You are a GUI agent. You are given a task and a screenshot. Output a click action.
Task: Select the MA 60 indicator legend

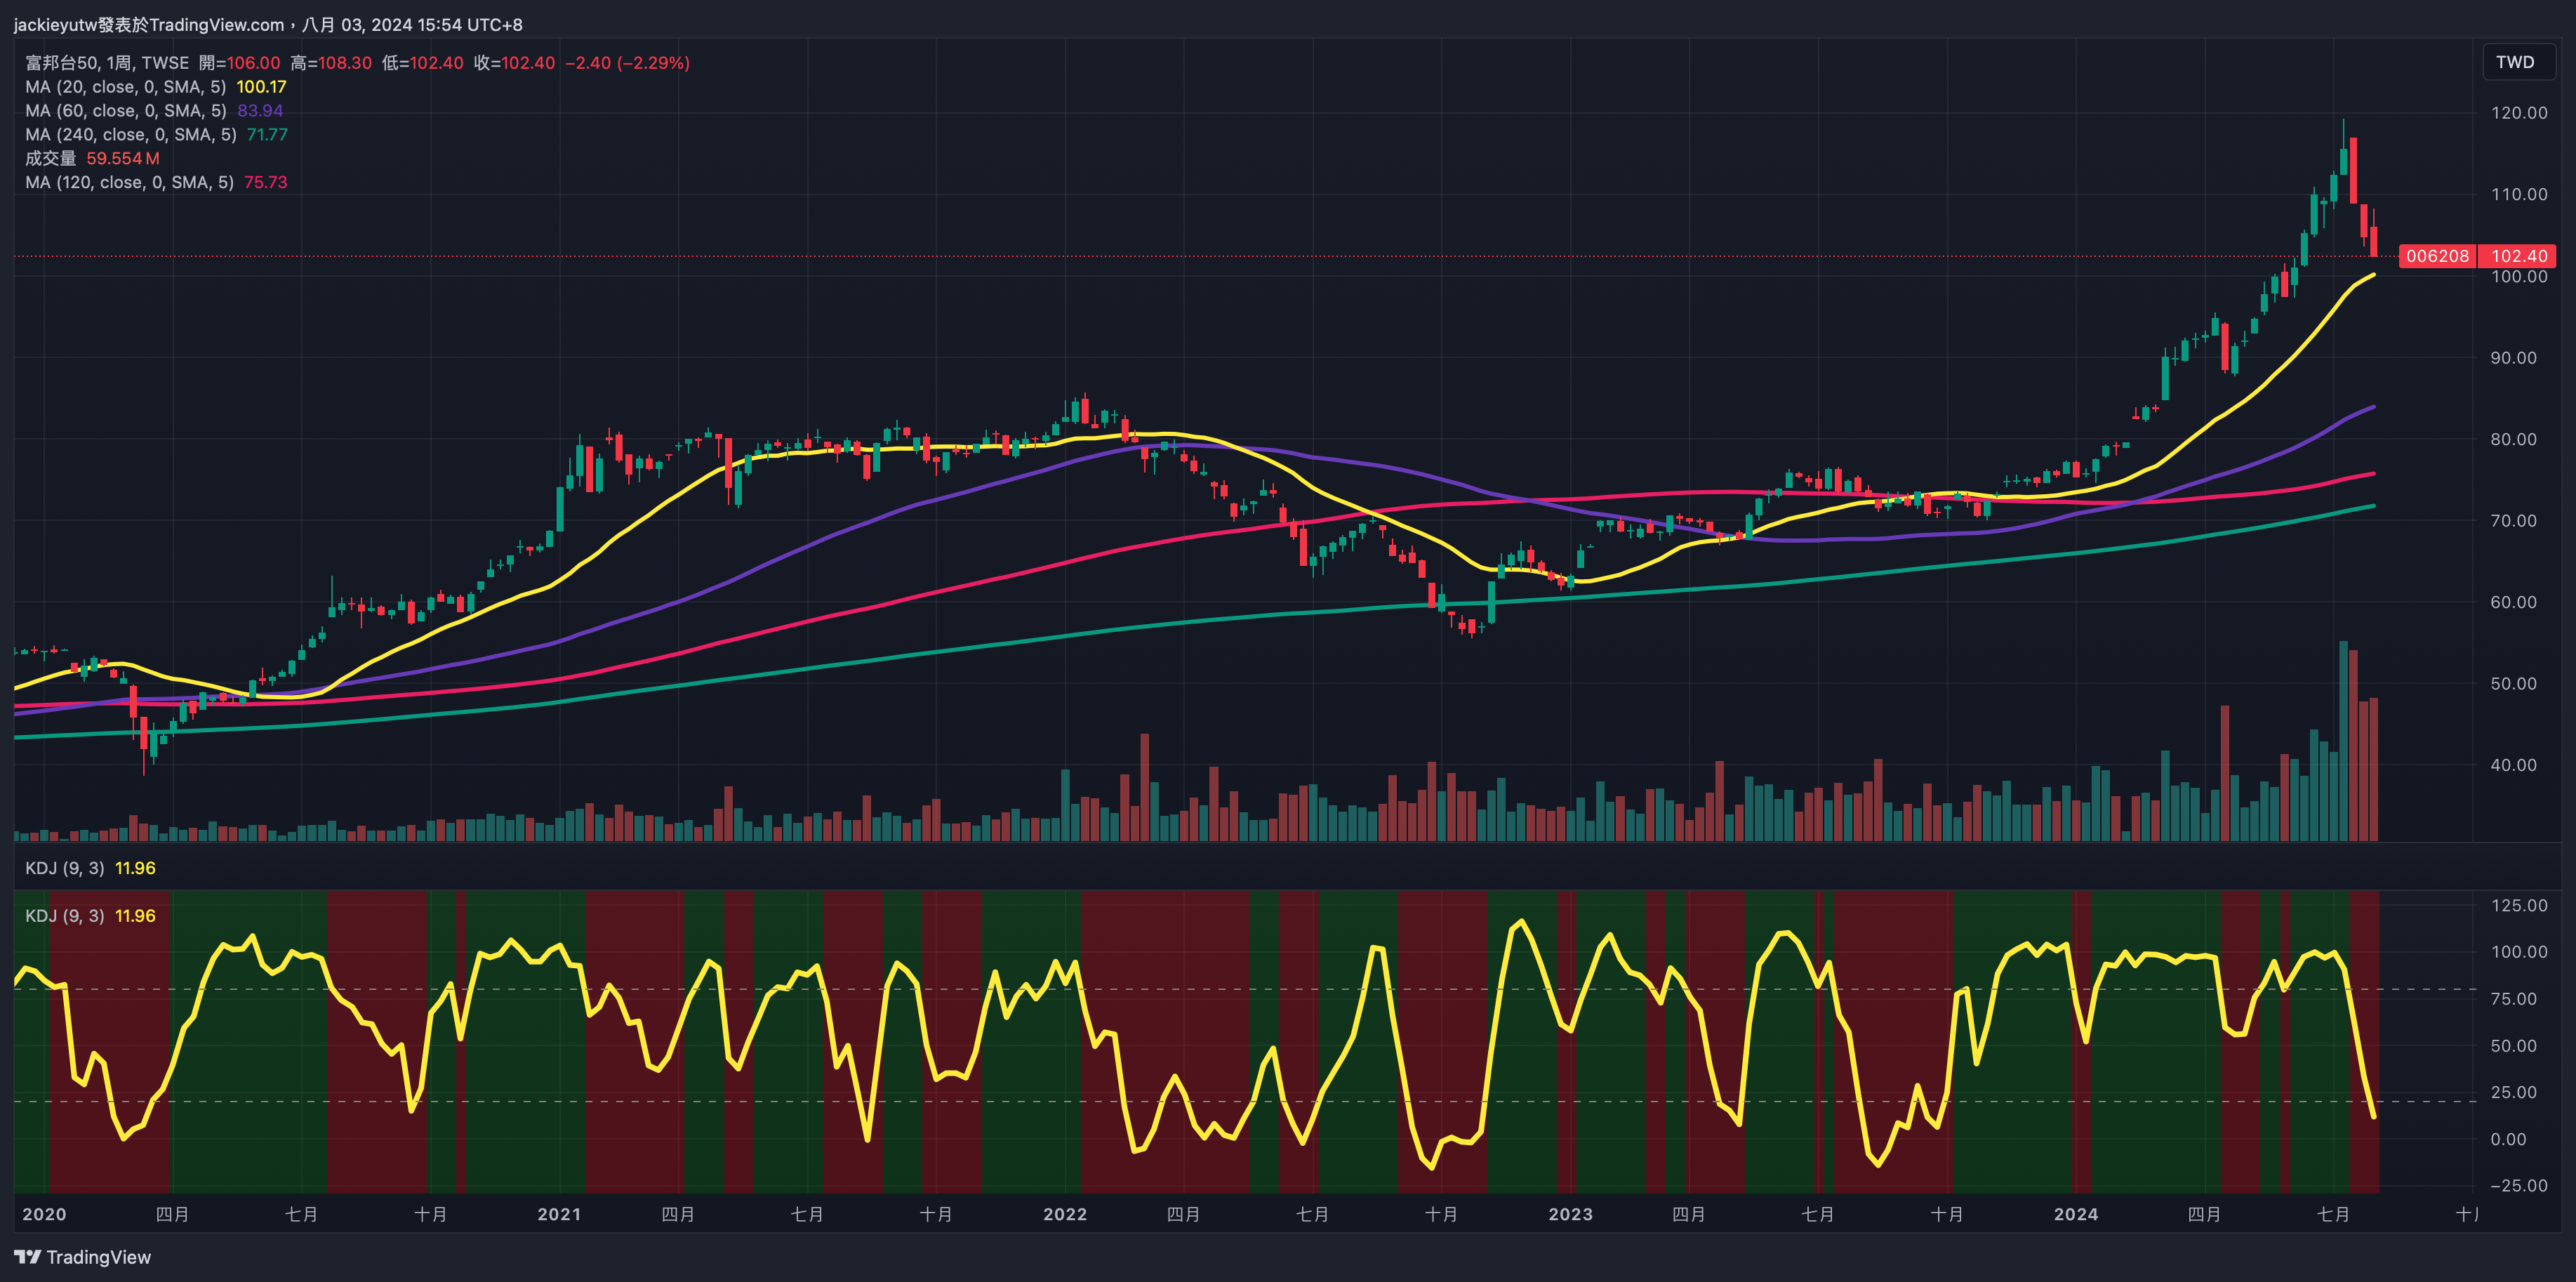[x=125, y=111]
